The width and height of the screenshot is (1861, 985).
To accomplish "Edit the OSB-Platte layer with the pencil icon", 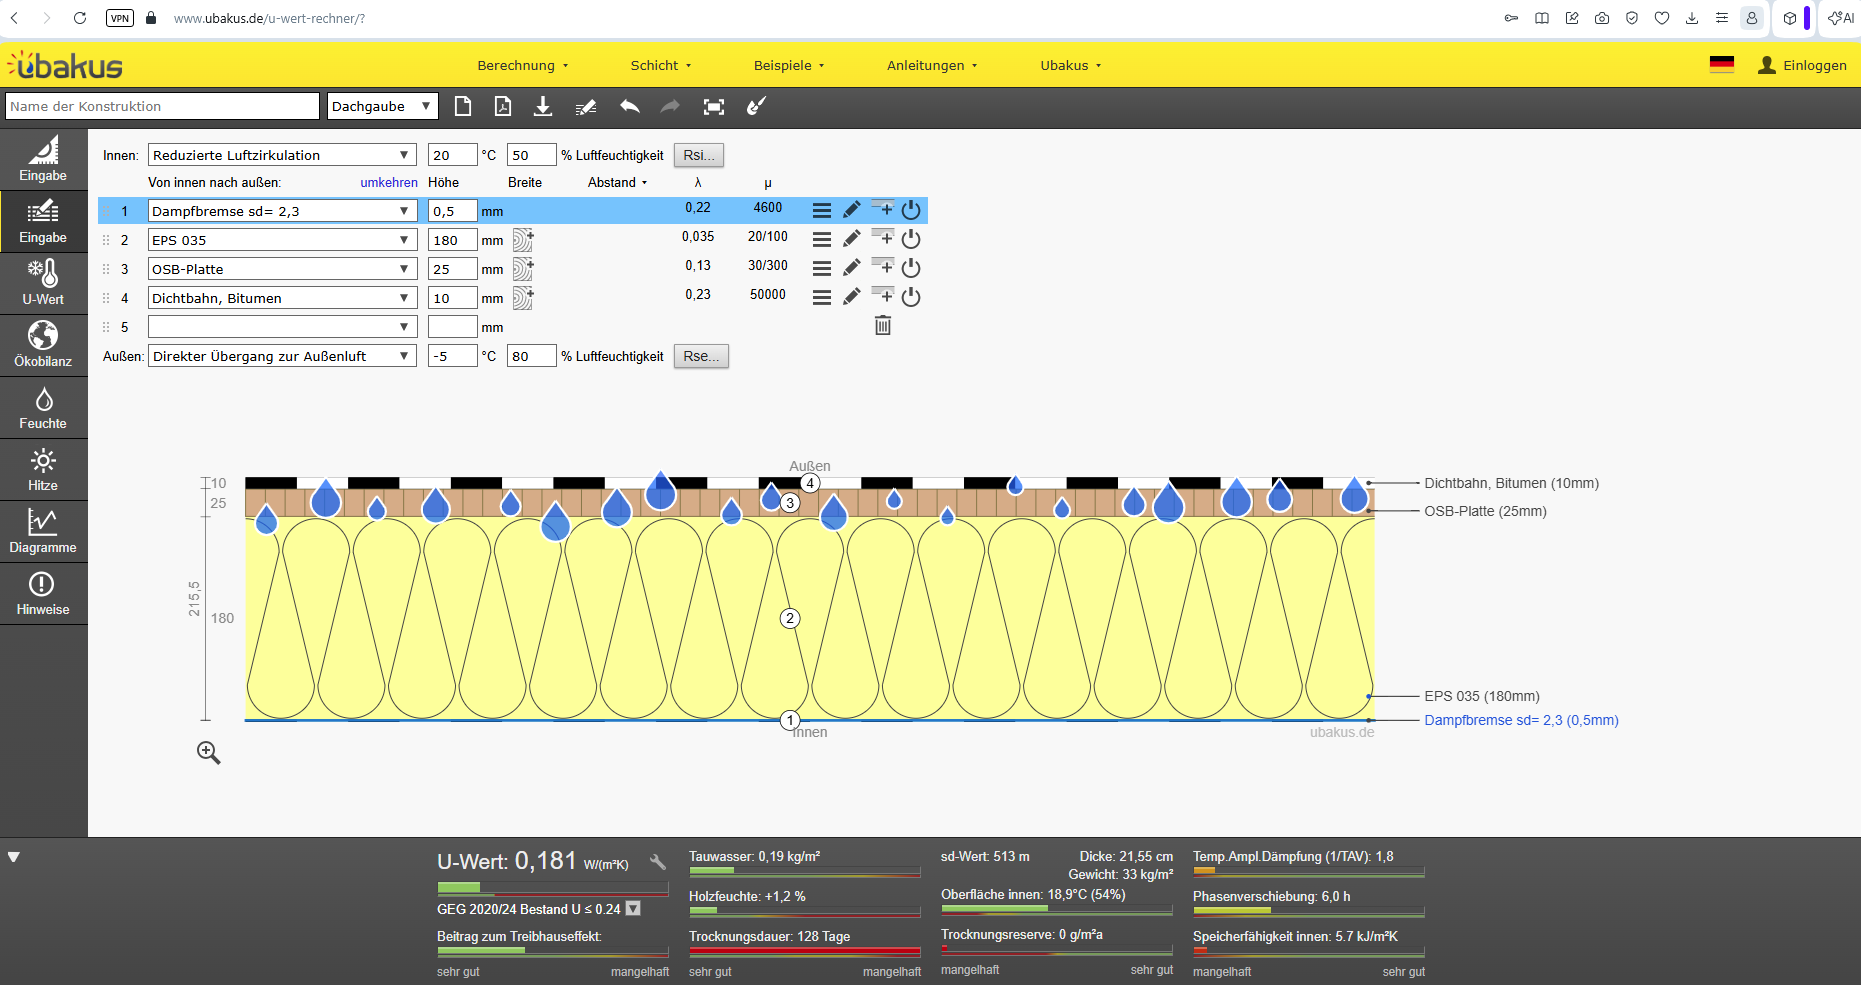I will click(x=851, y=268).
